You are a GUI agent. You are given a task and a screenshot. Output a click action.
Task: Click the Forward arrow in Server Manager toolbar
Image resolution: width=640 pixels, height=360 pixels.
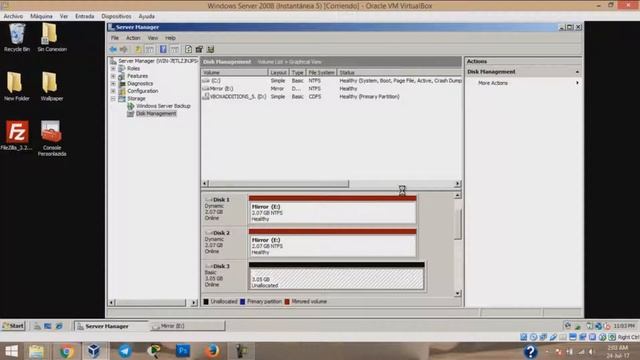124,49
